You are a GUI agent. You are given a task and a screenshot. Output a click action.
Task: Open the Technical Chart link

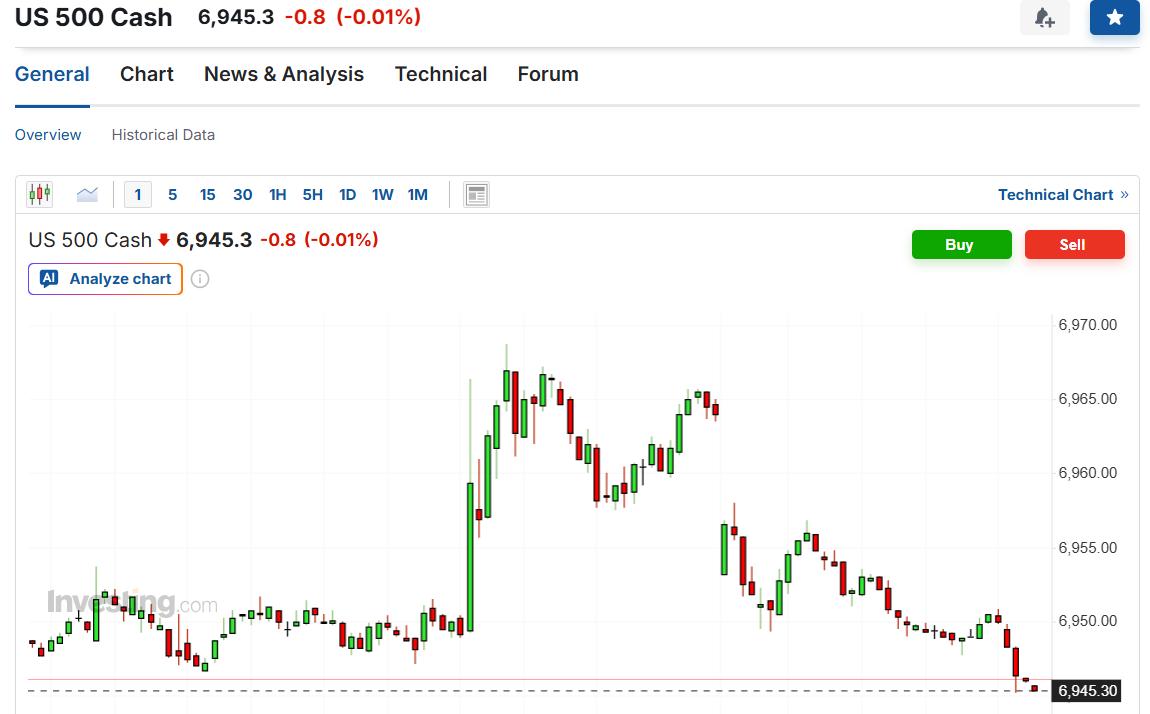click(x=1063, y=194)
